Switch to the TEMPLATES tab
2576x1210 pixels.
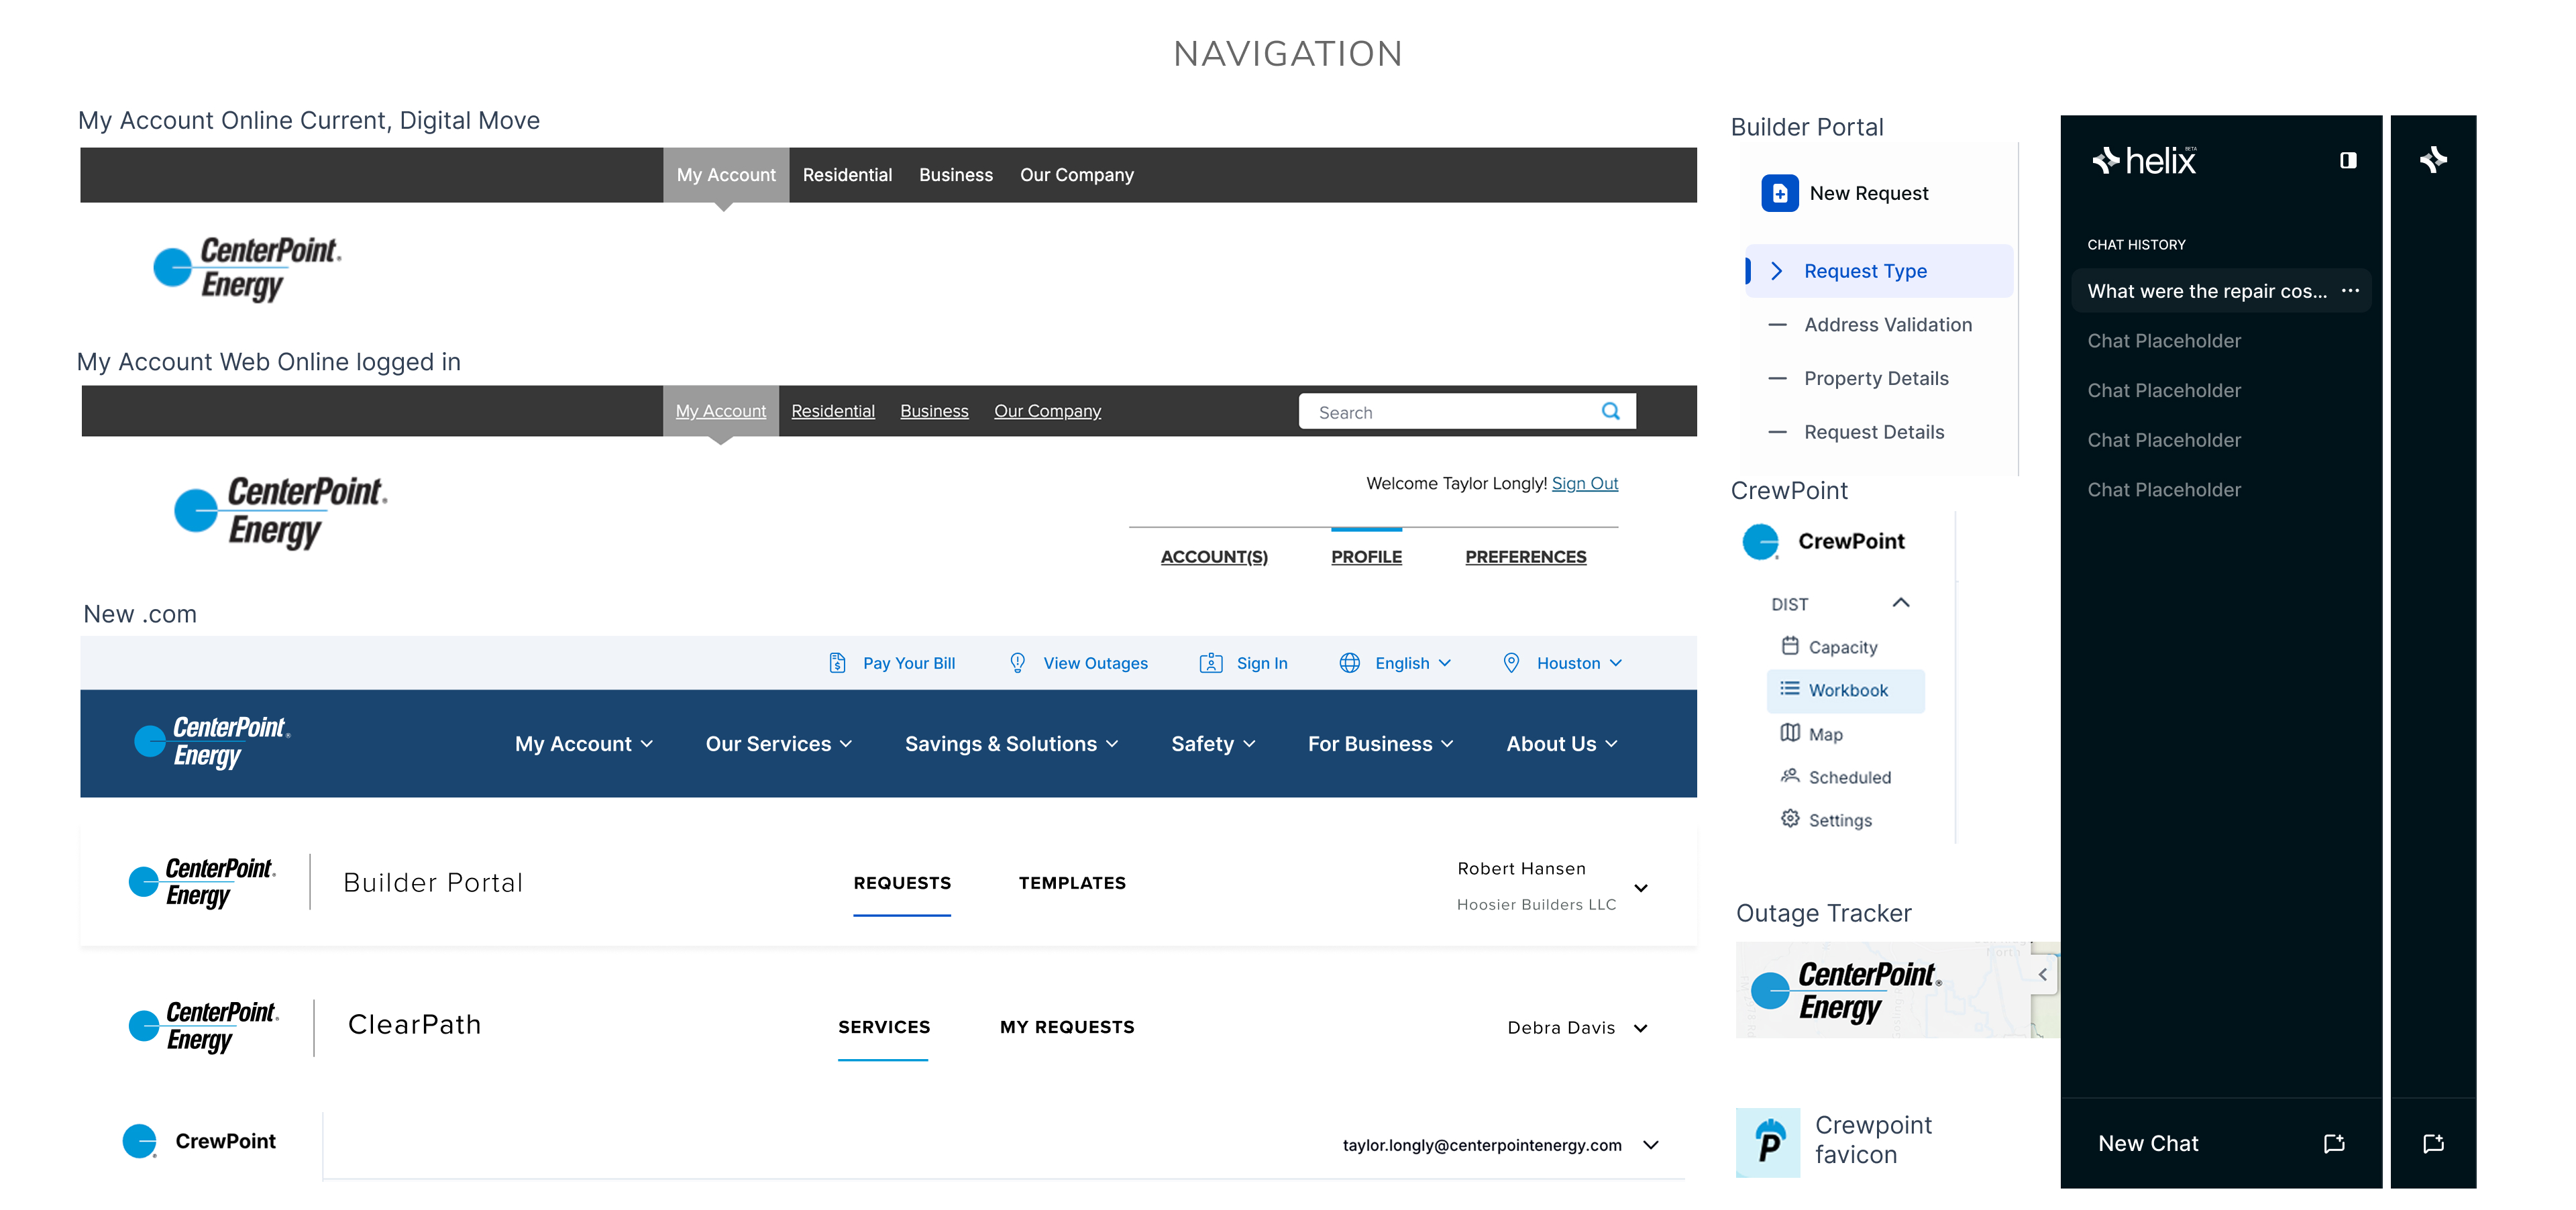tap(1072, 883)
